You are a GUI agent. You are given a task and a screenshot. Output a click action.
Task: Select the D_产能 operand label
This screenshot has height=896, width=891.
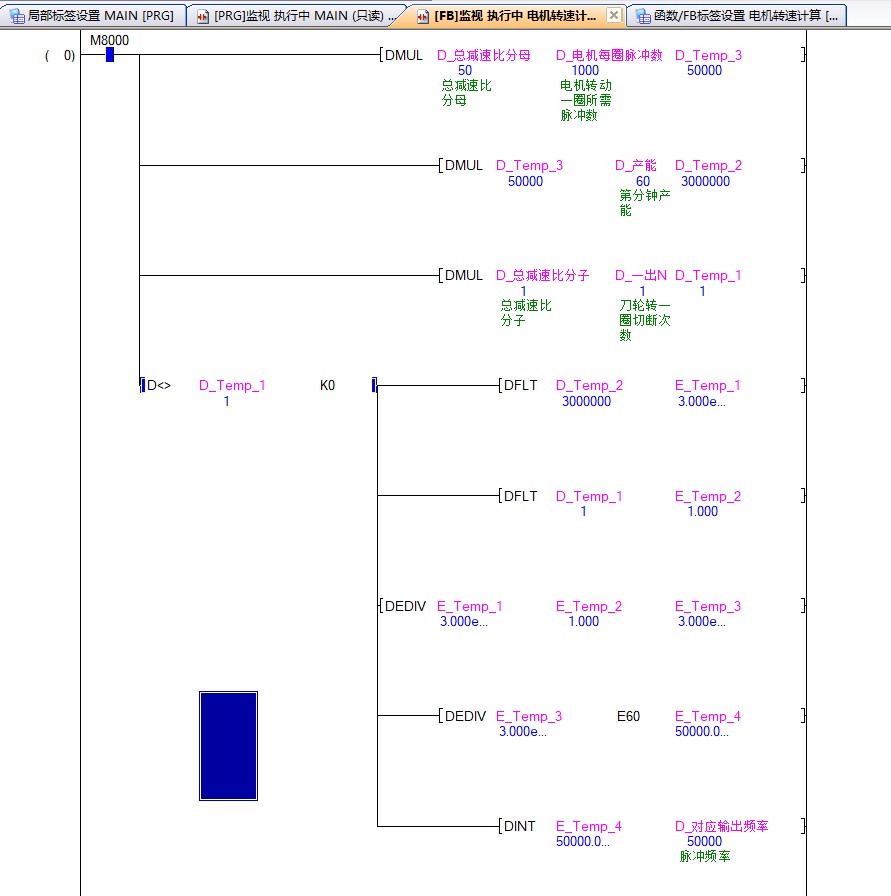[636, 165]
